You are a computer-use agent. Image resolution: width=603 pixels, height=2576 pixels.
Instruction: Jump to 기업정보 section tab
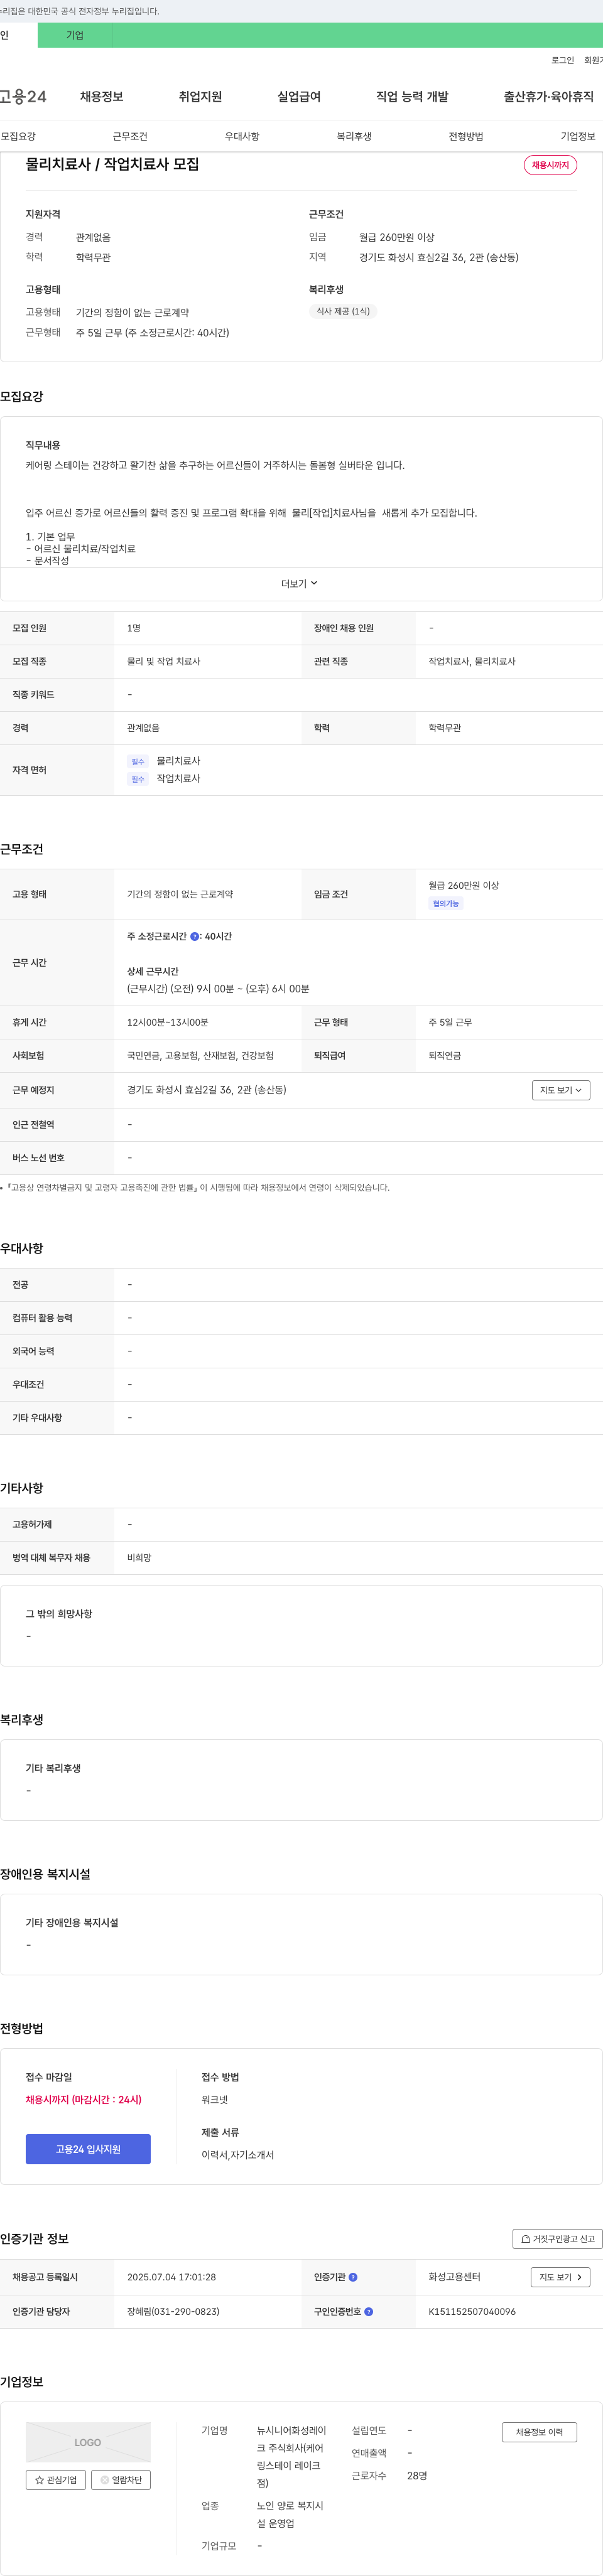(578, 136)
